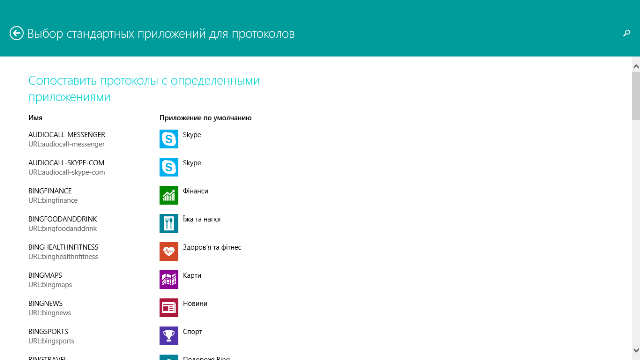Image resolution: width=640 pixels, height=360 pixels.
Task: Click the green Finance app icon
Action: (169, 195)
